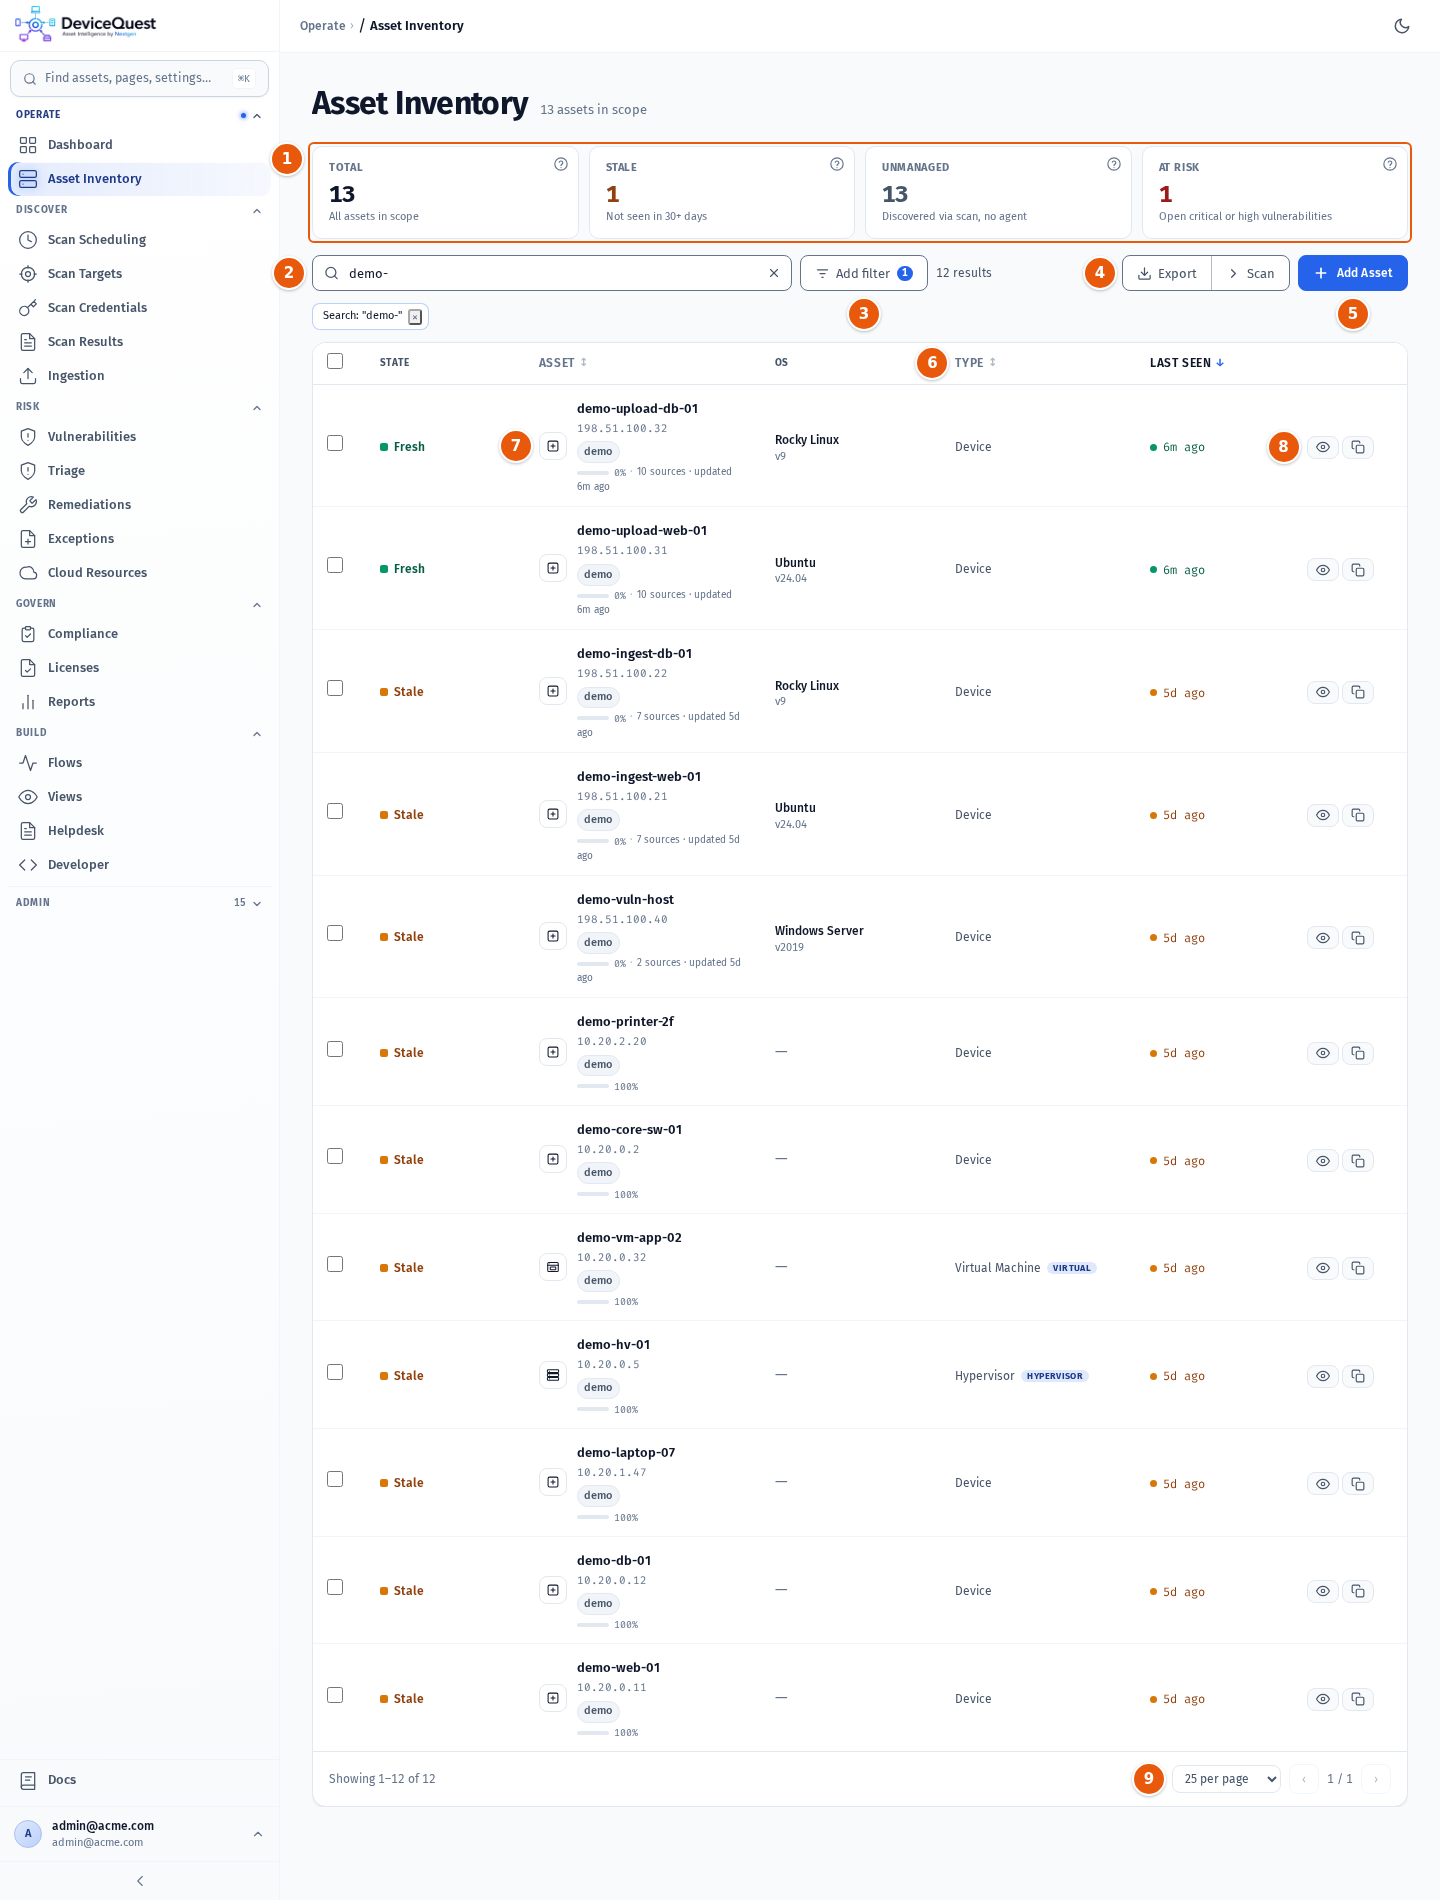Click the DeviceQuest logo
The image size is (1440, 1900).
click(86, 24)
